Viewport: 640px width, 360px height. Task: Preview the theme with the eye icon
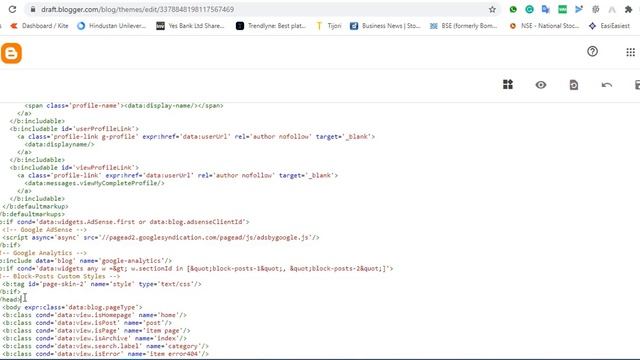coord(541,85)
